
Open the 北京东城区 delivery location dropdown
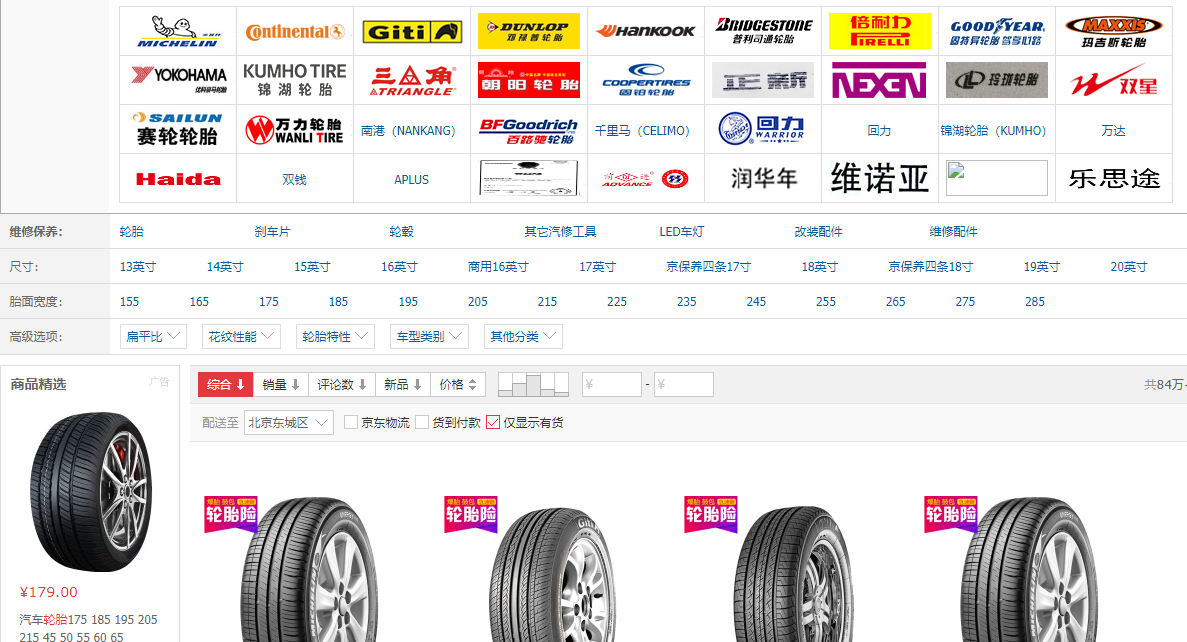288,422
